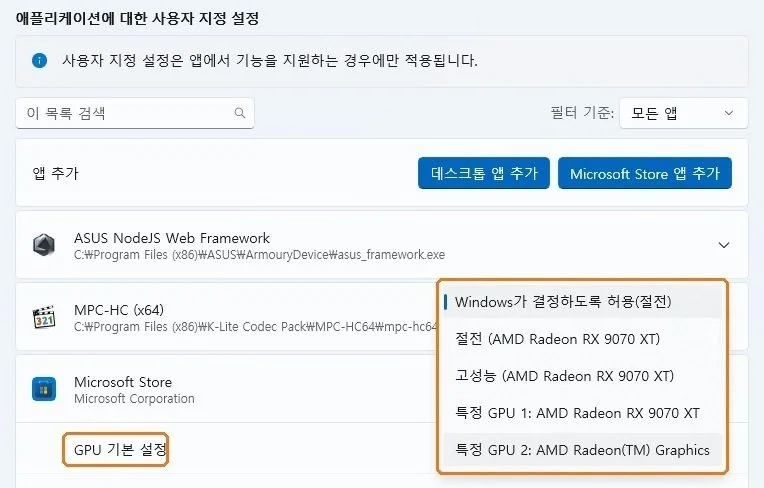Select '특정 GPU 2: AMD Radeon(TM) Graphics'
The width and height of the screenshot is (764, 488).
pos(582,450)
